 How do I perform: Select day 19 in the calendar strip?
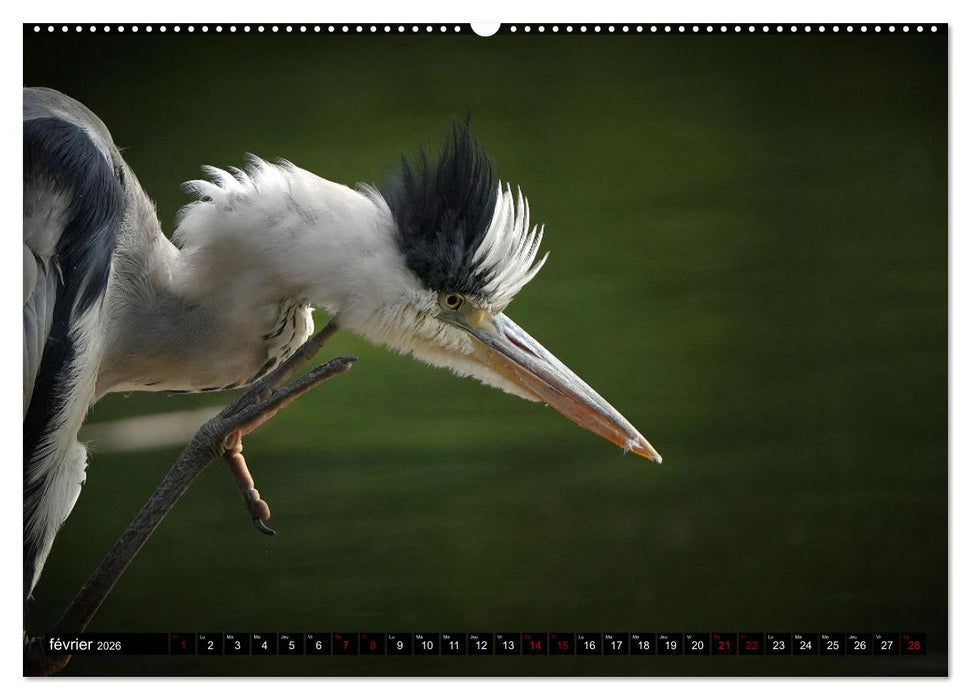pos(670,645)
